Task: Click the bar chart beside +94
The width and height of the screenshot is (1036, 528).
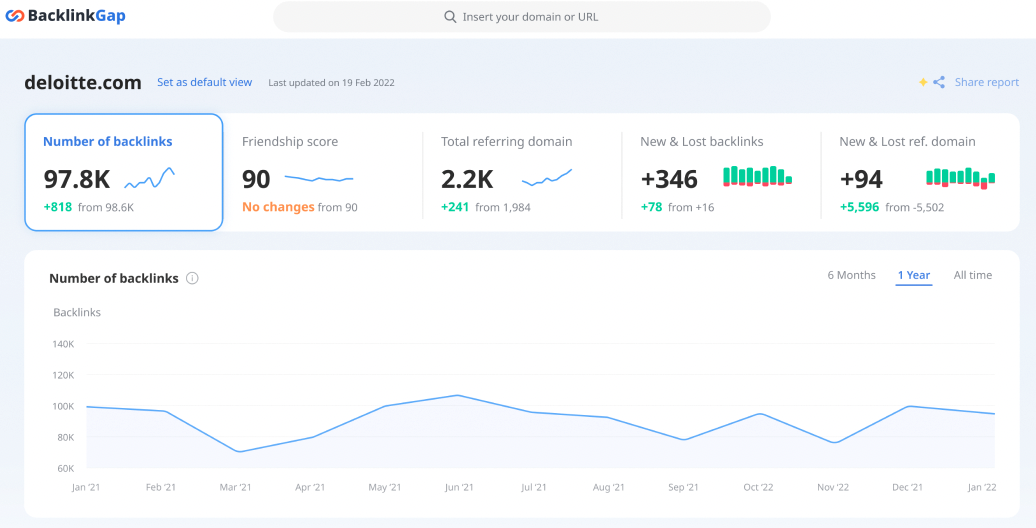Action: point(960,178)
